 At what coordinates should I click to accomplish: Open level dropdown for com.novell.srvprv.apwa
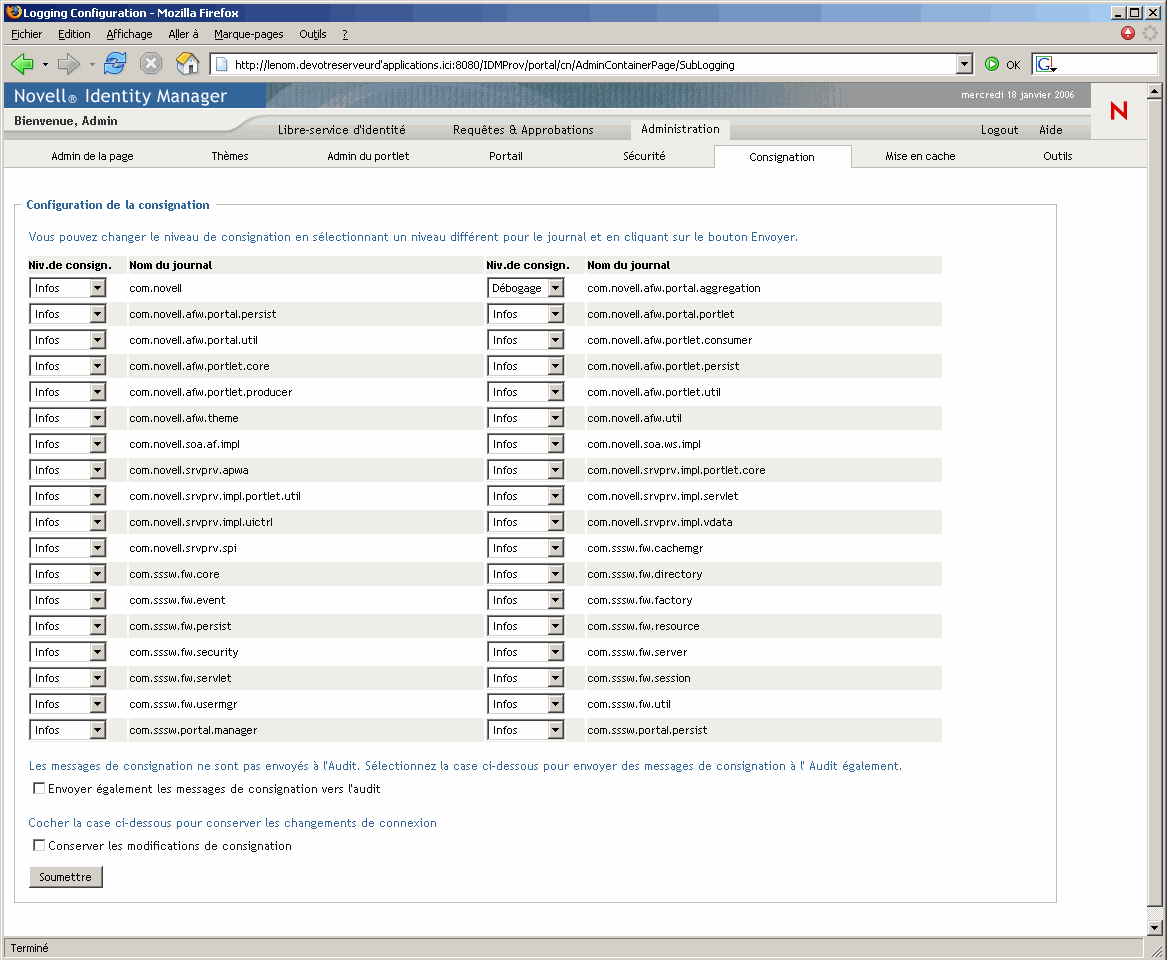coord(68,470)
